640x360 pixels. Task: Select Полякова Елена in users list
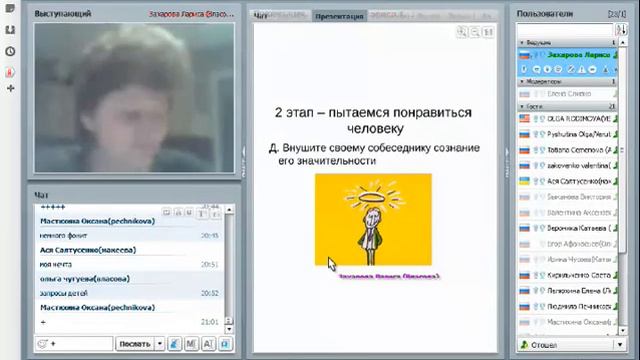[x=567, y=291]
